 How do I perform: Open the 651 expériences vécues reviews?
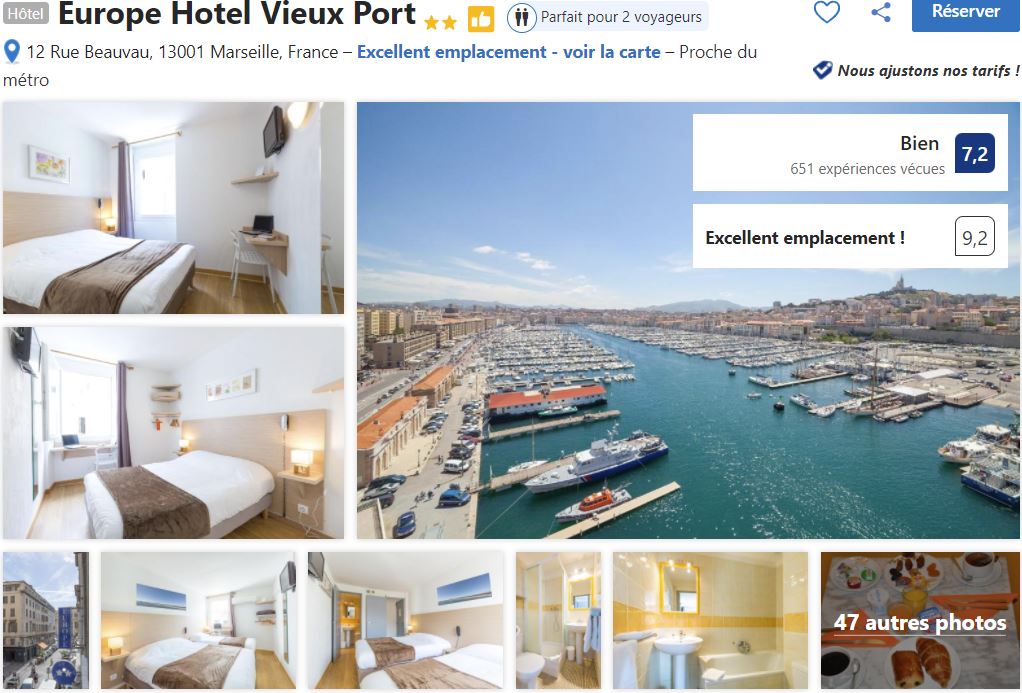pyautogui.click(x=867, y=169)
